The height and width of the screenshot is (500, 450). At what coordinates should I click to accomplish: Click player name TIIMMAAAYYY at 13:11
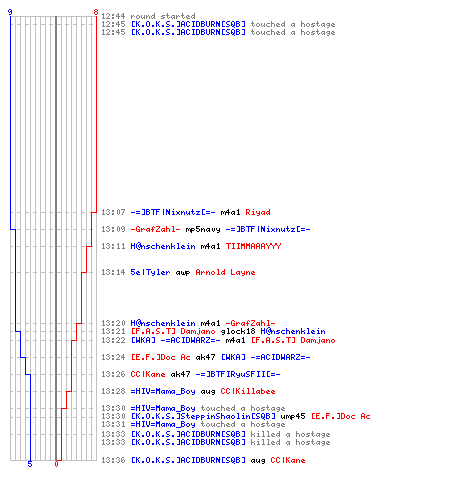tap(254, 246)
